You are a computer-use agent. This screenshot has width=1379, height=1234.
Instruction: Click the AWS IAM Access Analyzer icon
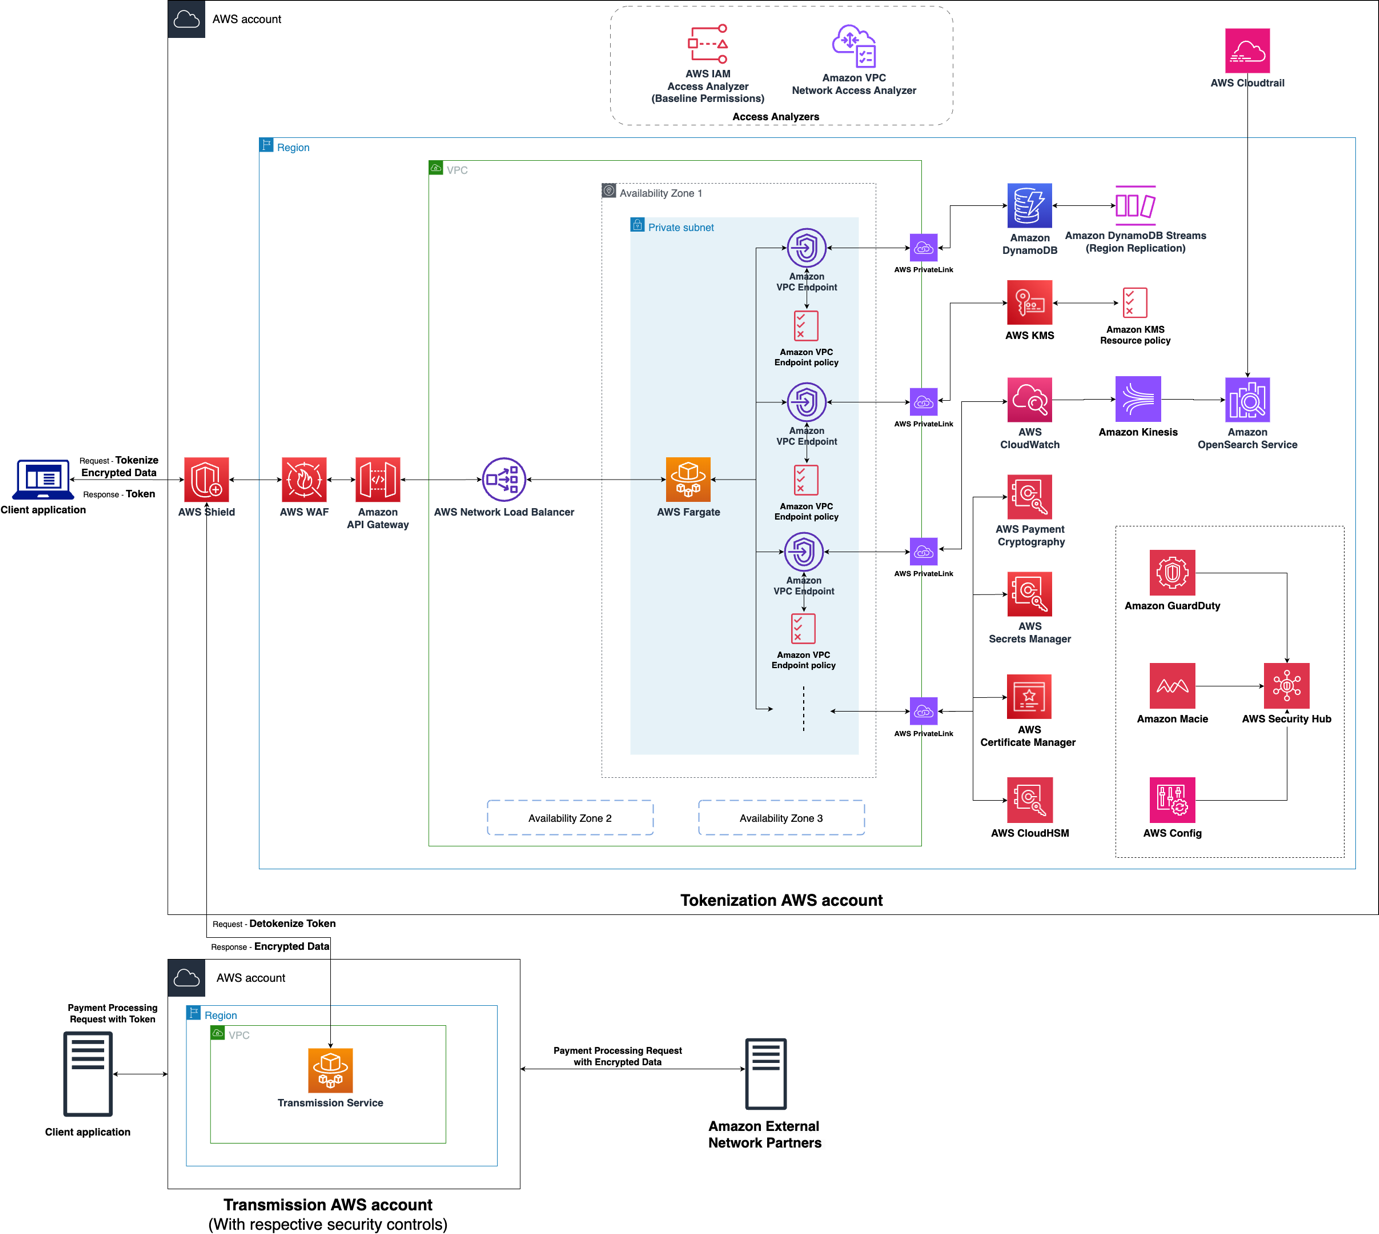tap(708, 44)
